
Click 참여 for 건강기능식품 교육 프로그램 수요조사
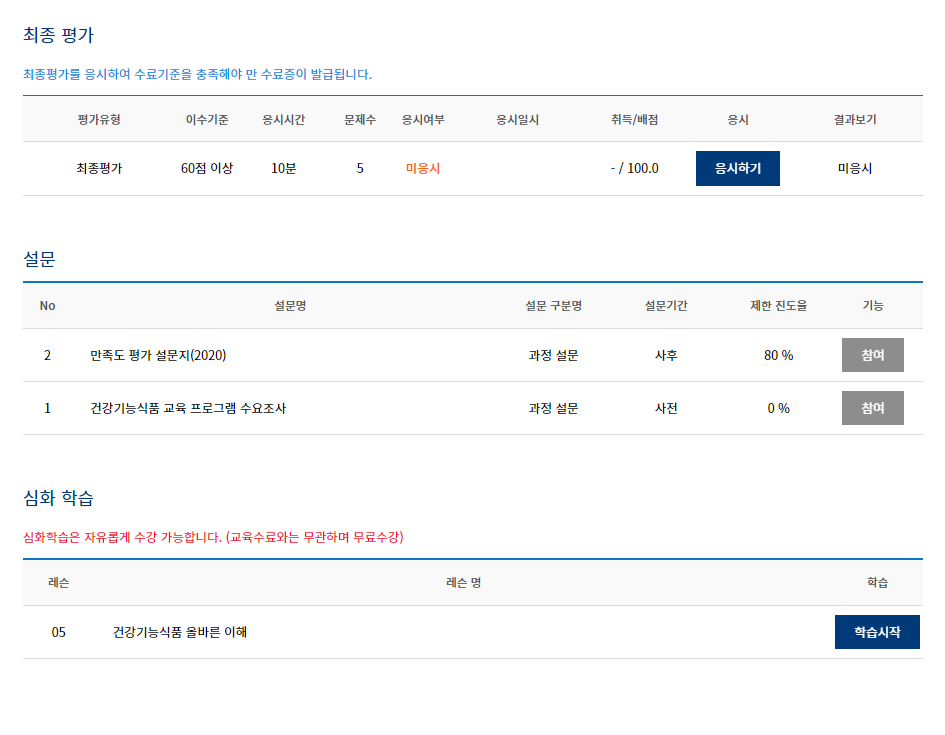point(872,408)
